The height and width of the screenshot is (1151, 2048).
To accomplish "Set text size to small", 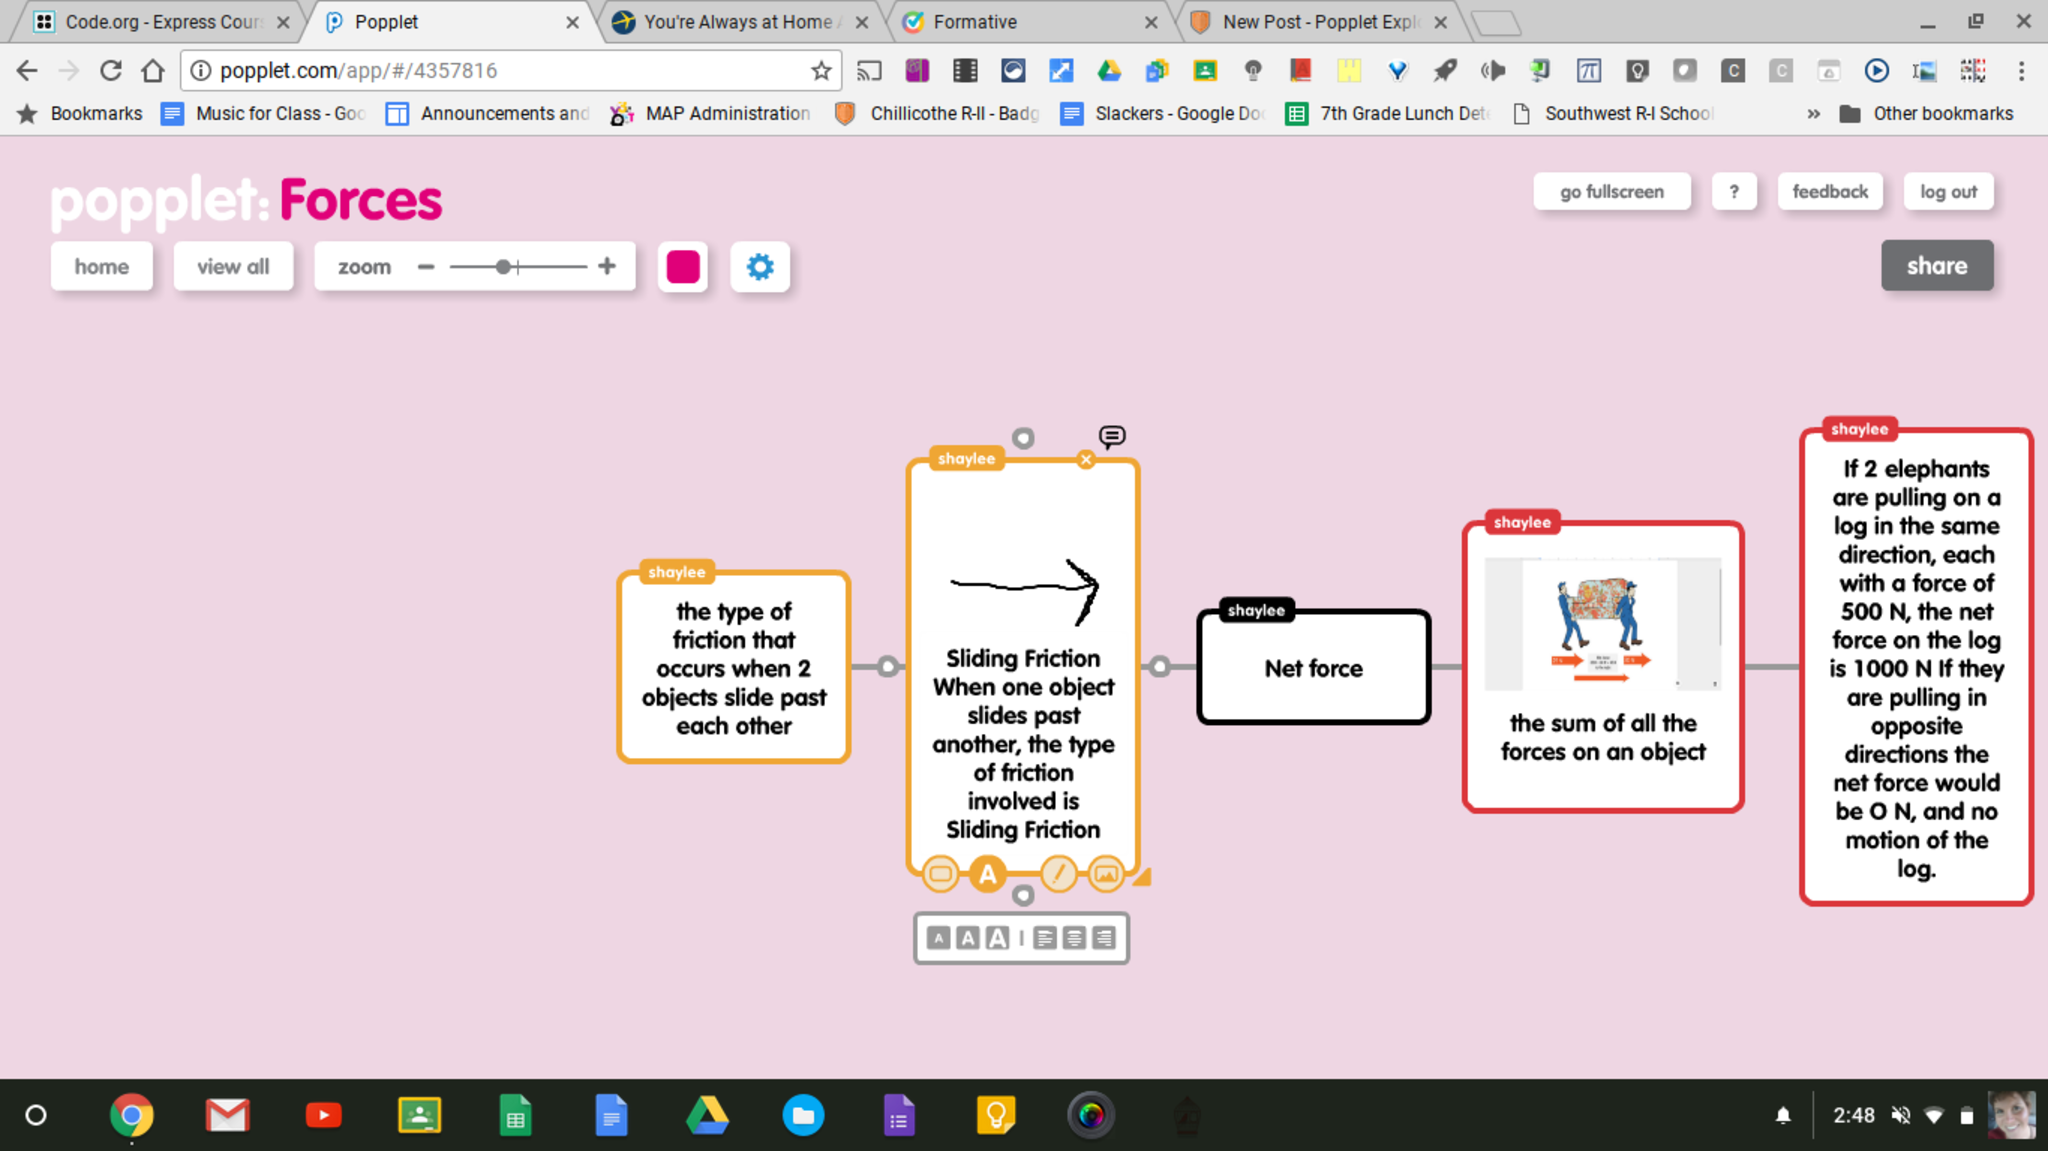I will click(x=938, y=938).
